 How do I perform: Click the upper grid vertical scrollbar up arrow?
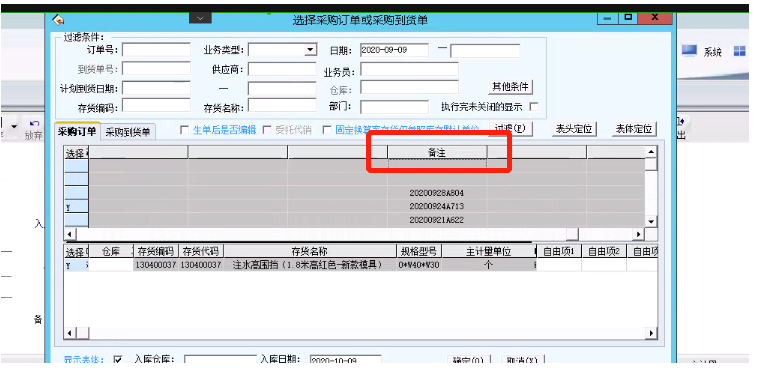[x=650, y=151]
